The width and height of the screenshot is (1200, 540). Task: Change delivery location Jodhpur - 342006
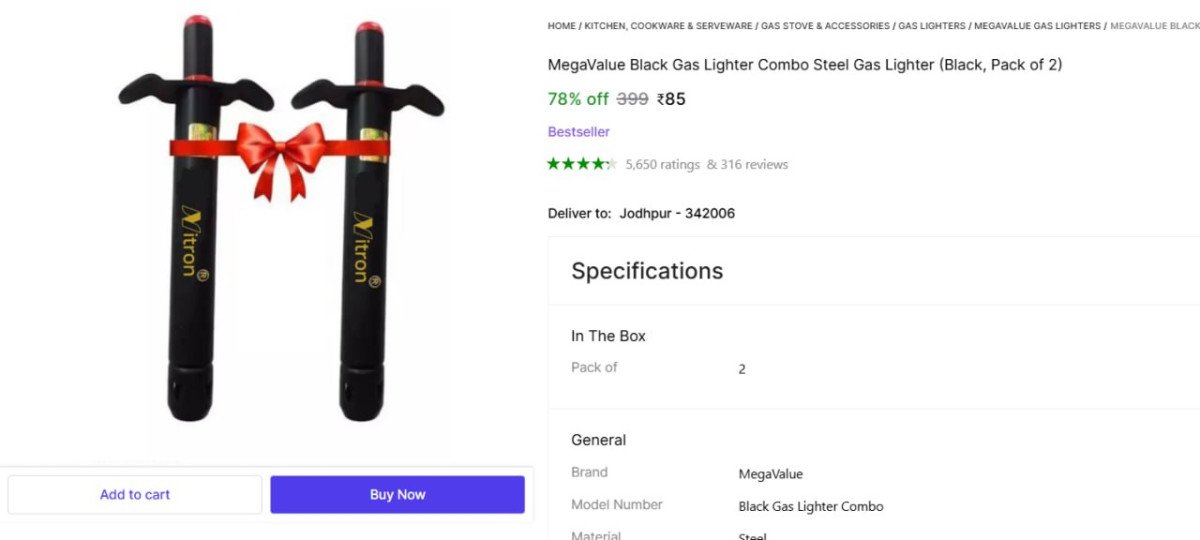[677, 213]
